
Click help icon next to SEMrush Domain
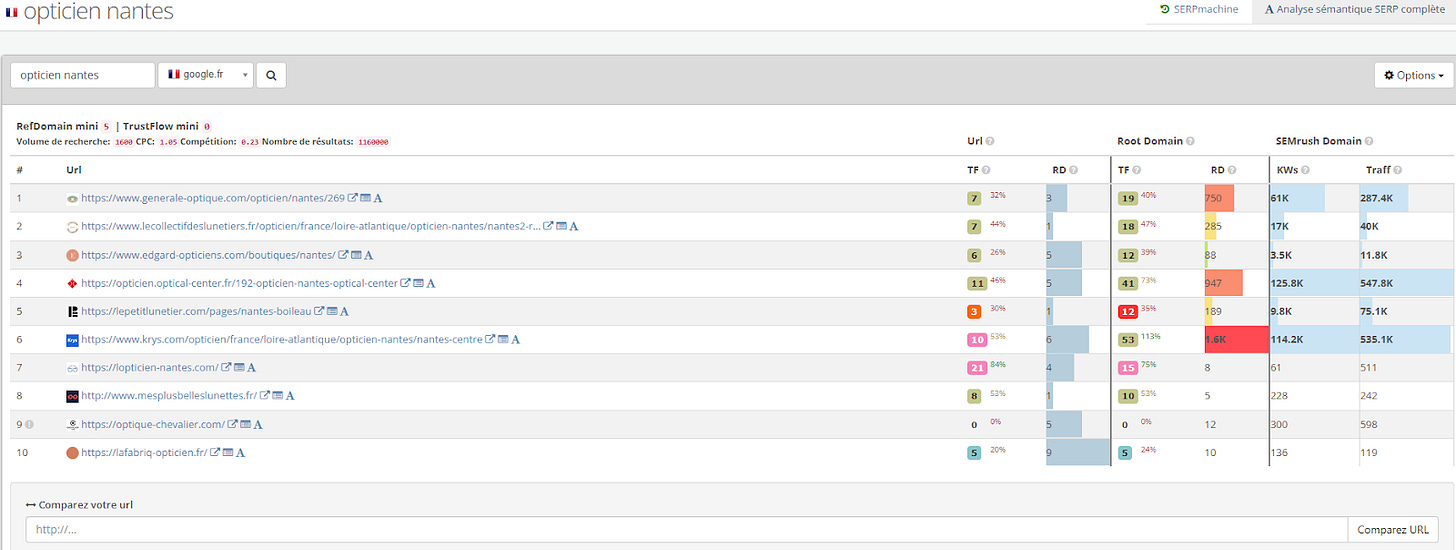(x=1368, y=141)
